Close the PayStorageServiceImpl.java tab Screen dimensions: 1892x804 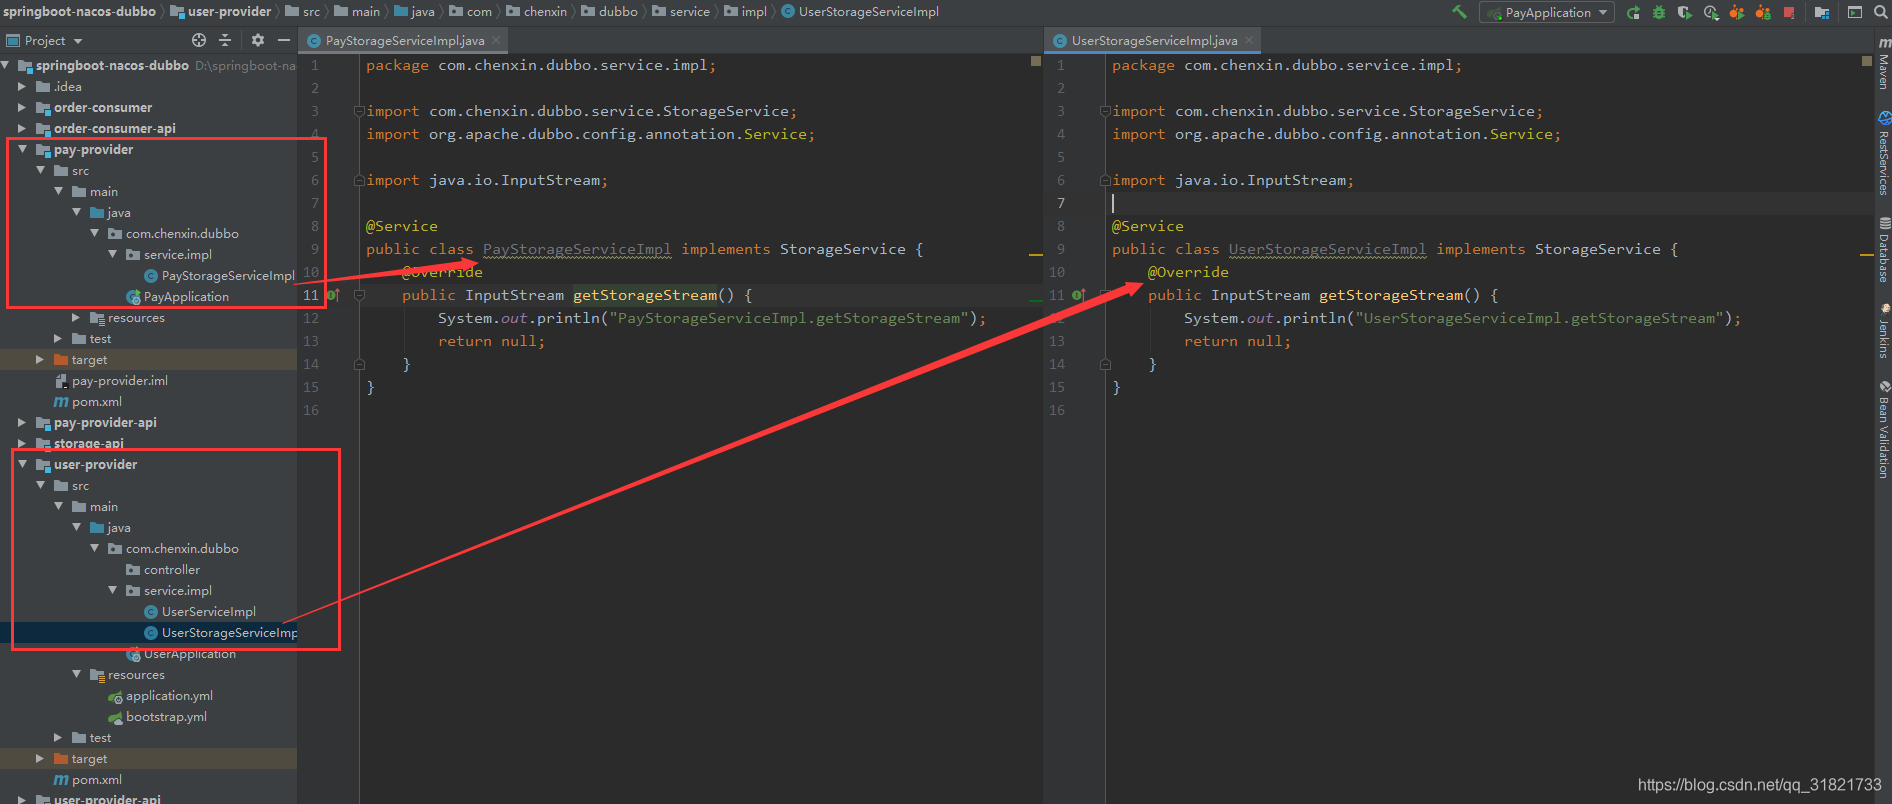pos(496,40)
